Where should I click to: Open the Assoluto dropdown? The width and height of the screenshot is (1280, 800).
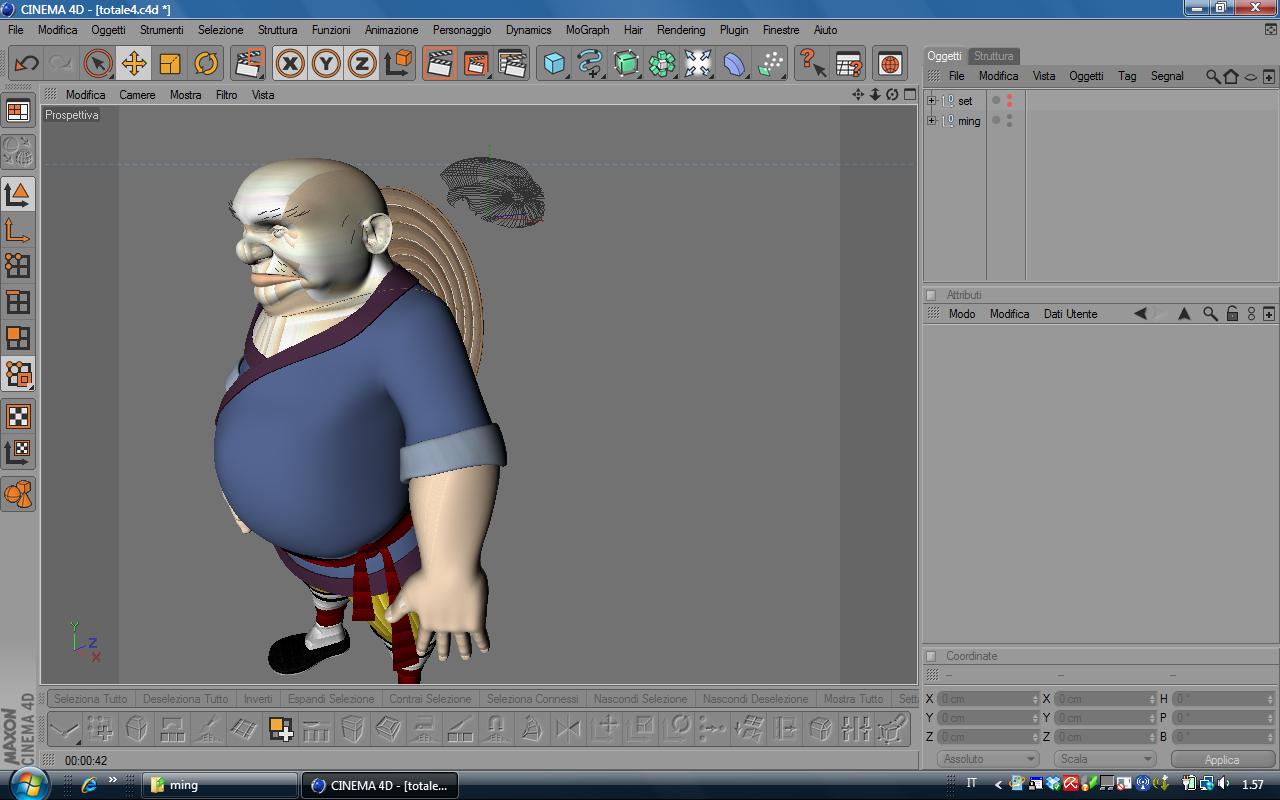click(988, 759)
